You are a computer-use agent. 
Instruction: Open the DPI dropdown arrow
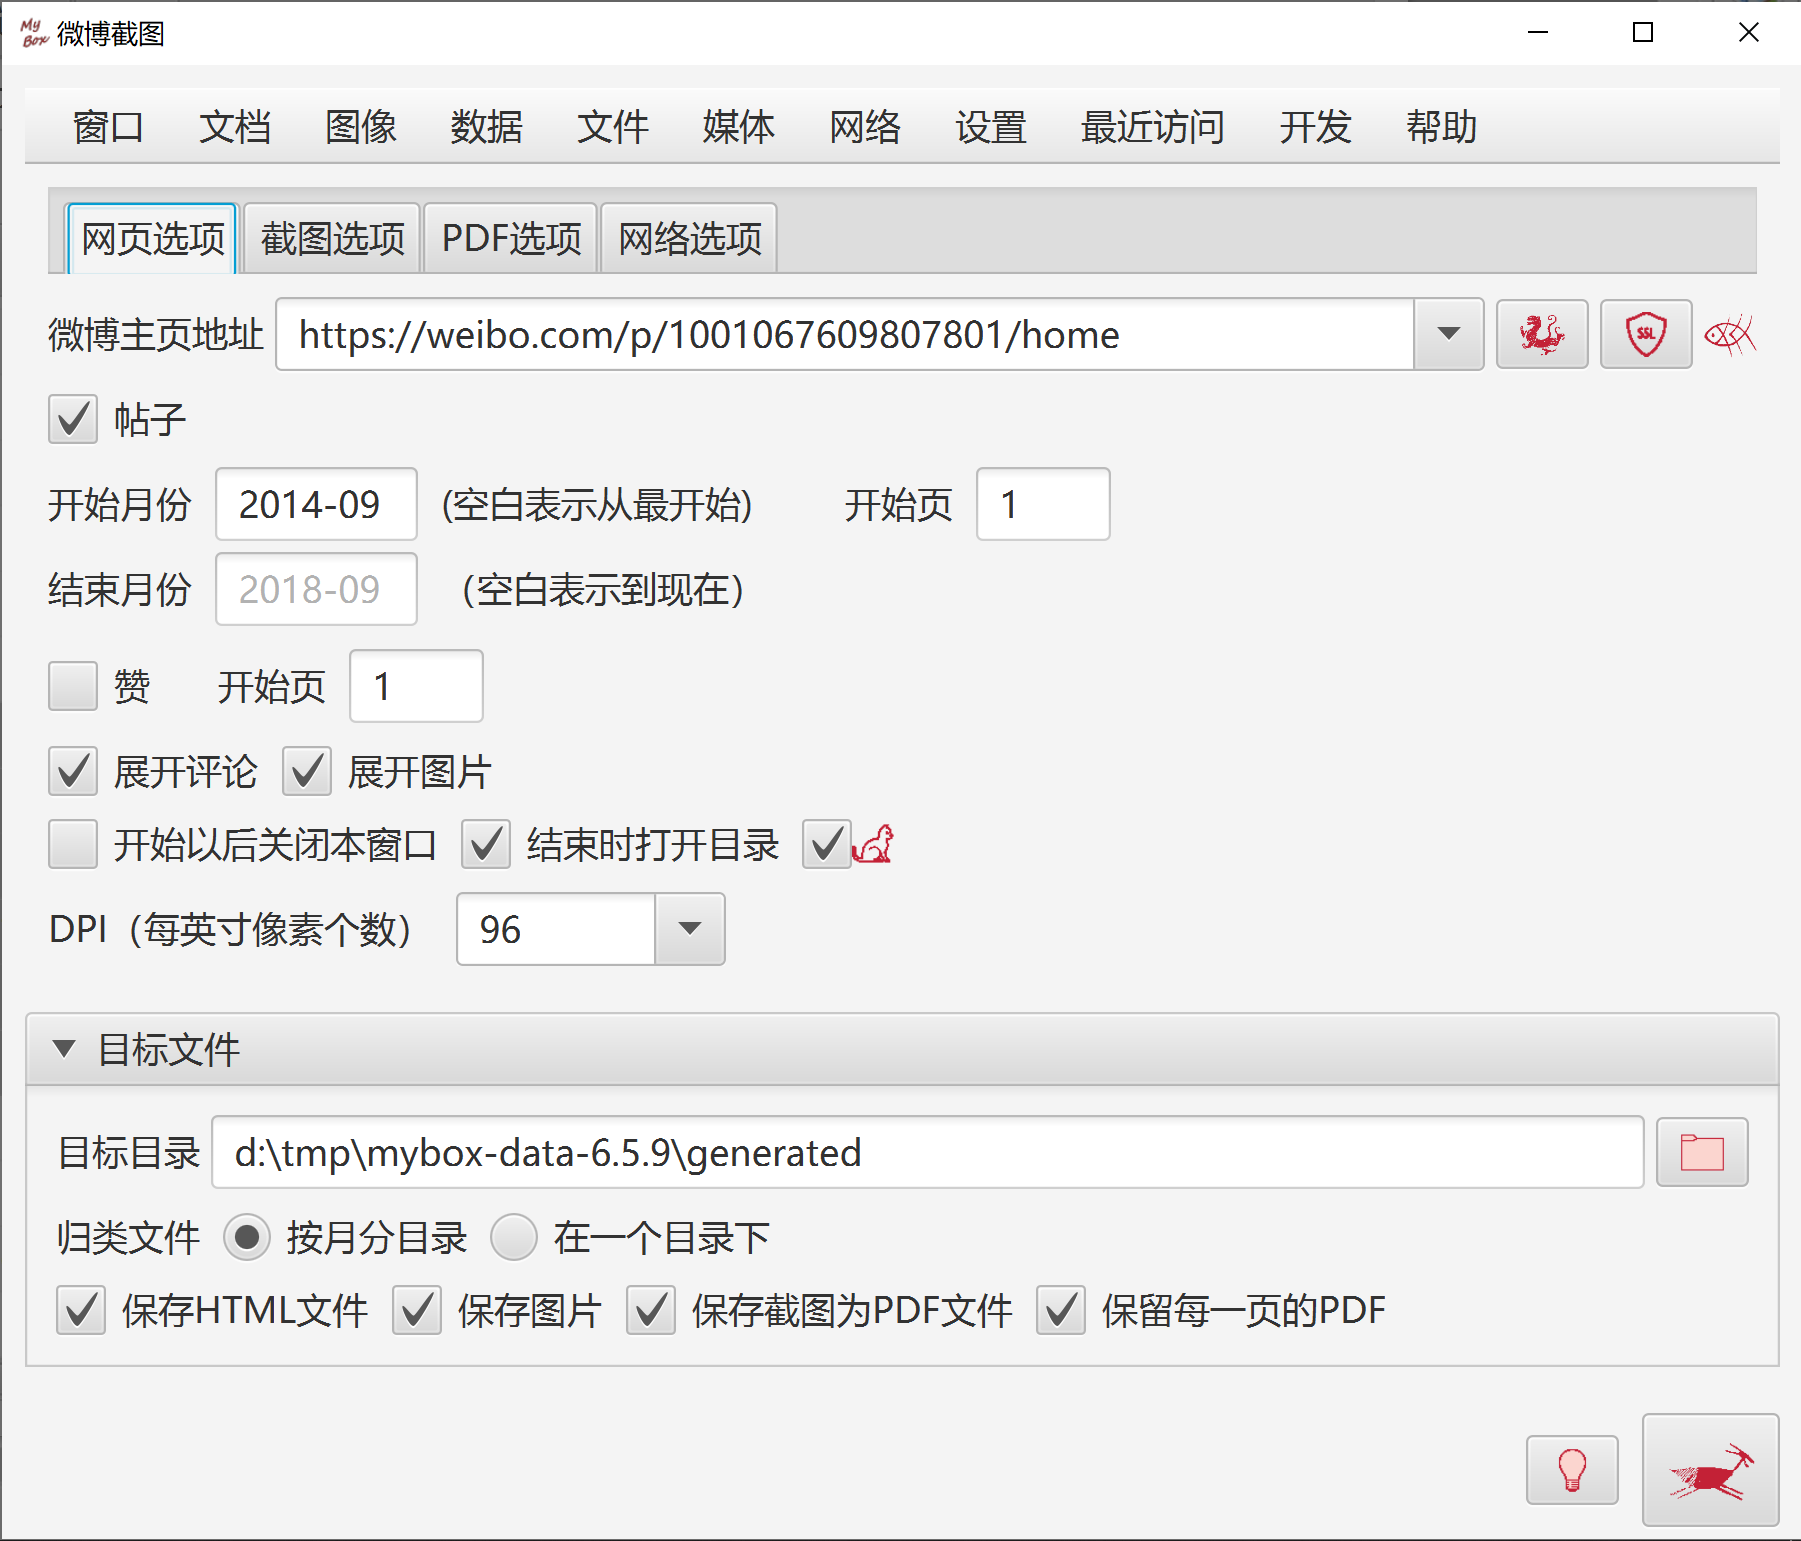[689, 929]
